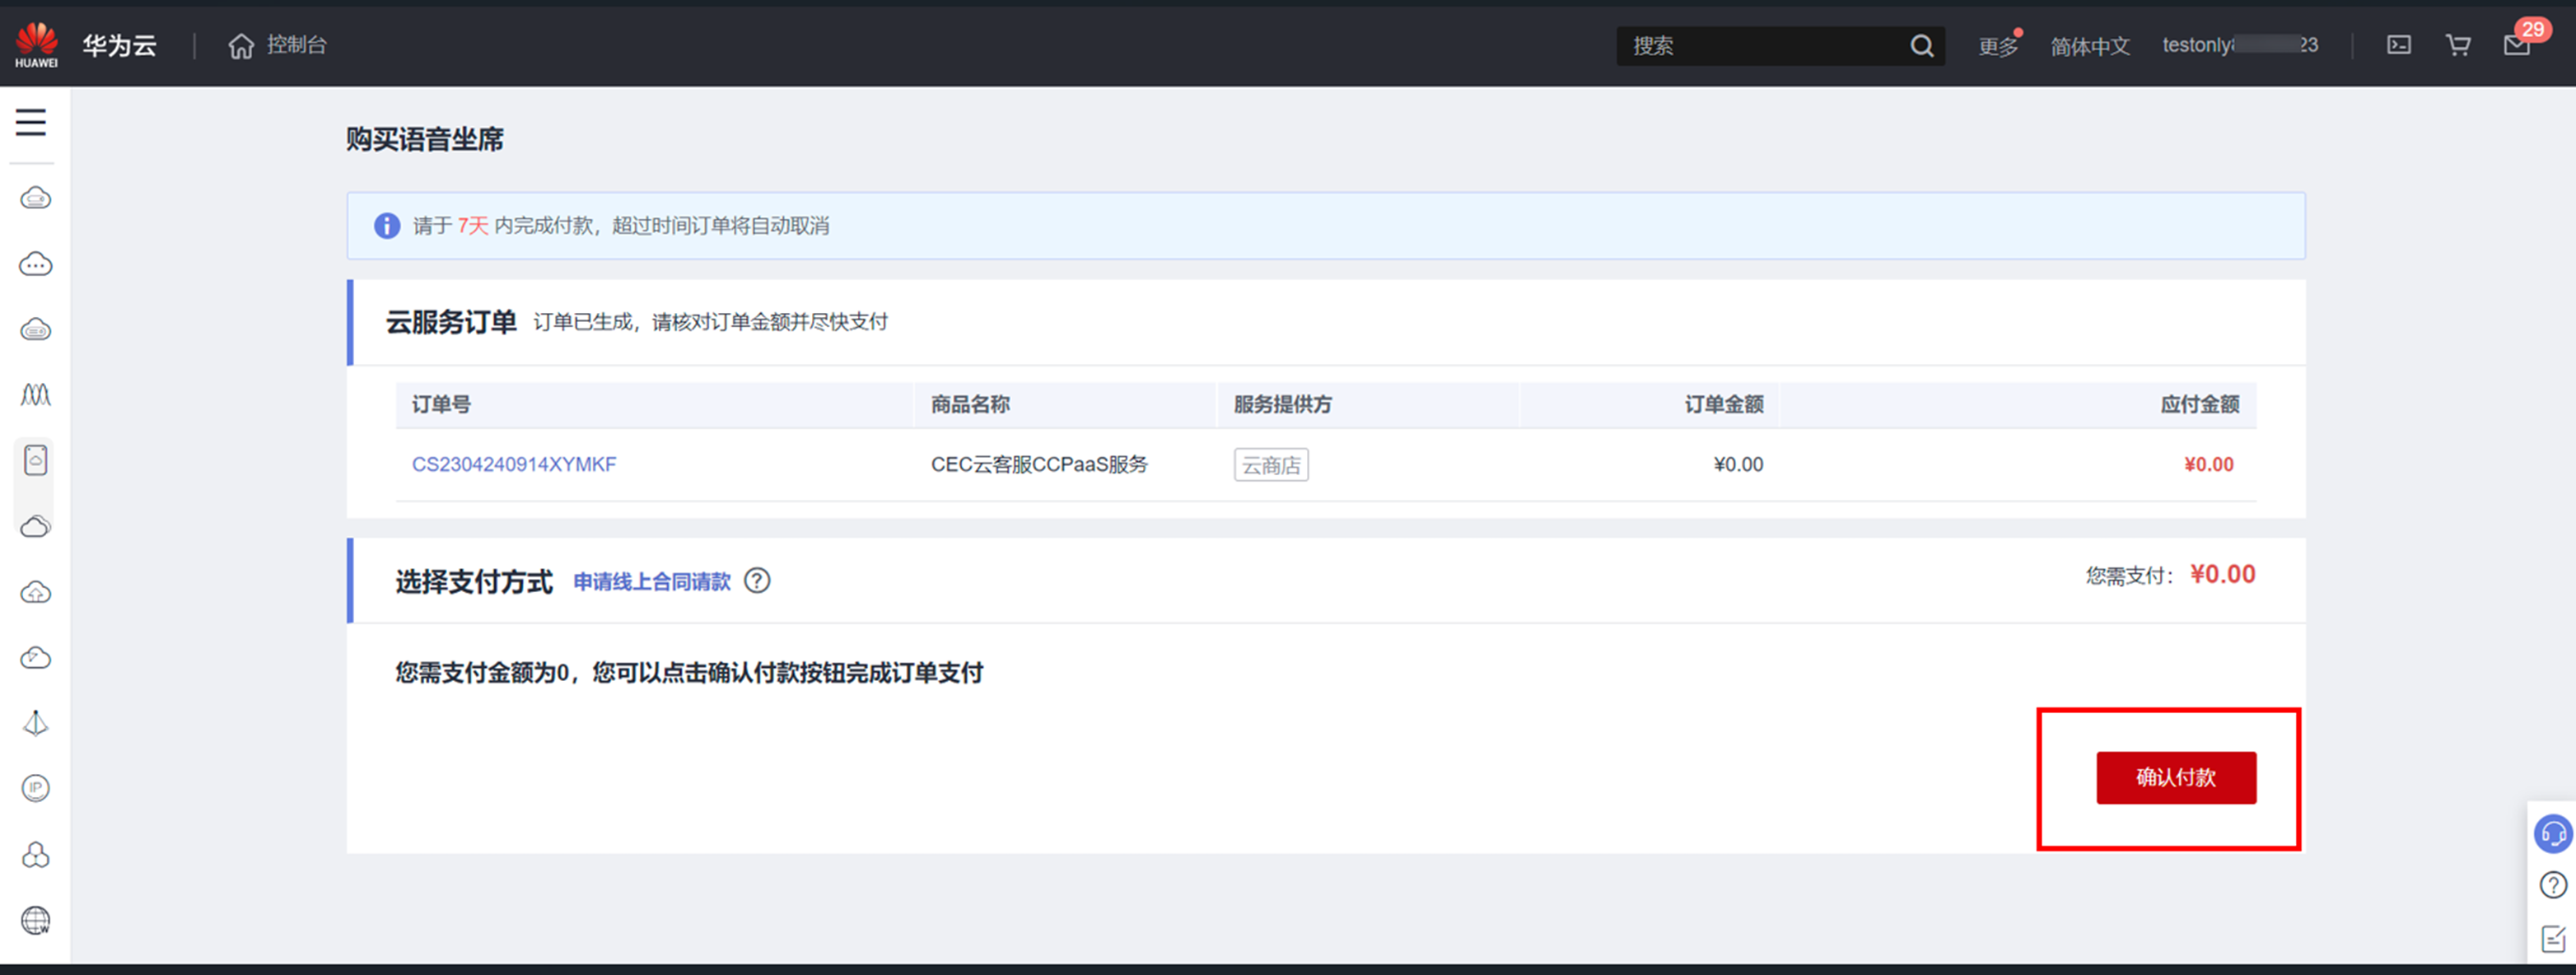Open the globe icon in sidebar
Viewport: 2576px width, 975px height.
pyautogui.click(x=35, y=920)
